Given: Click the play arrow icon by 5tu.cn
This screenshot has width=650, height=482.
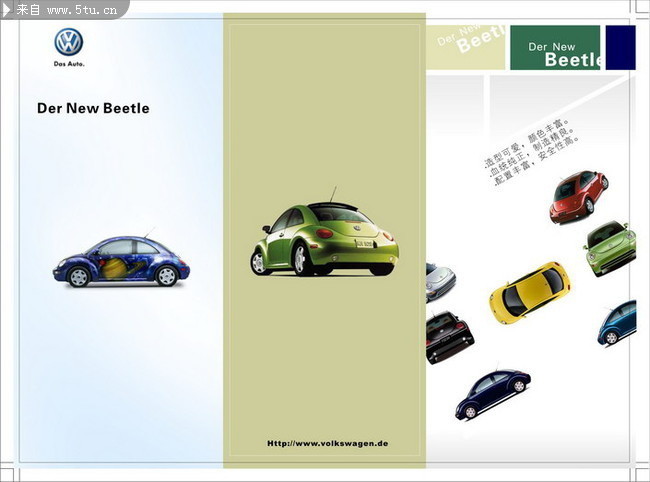Looking at the screenshot, I should [7, 10].
